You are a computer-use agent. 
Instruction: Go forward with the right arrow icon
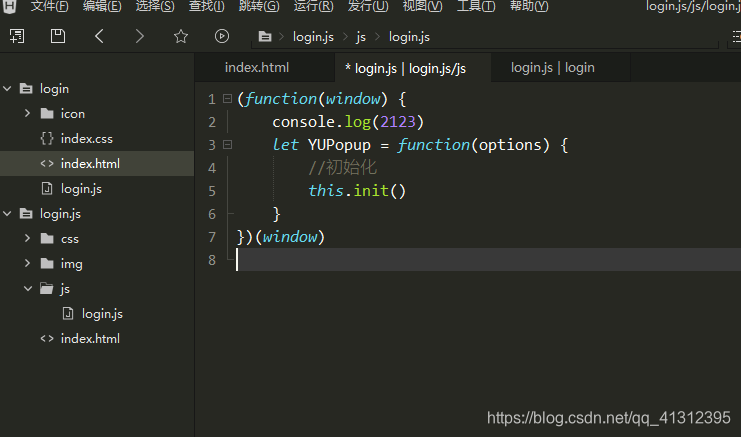(x=139, y=36)
